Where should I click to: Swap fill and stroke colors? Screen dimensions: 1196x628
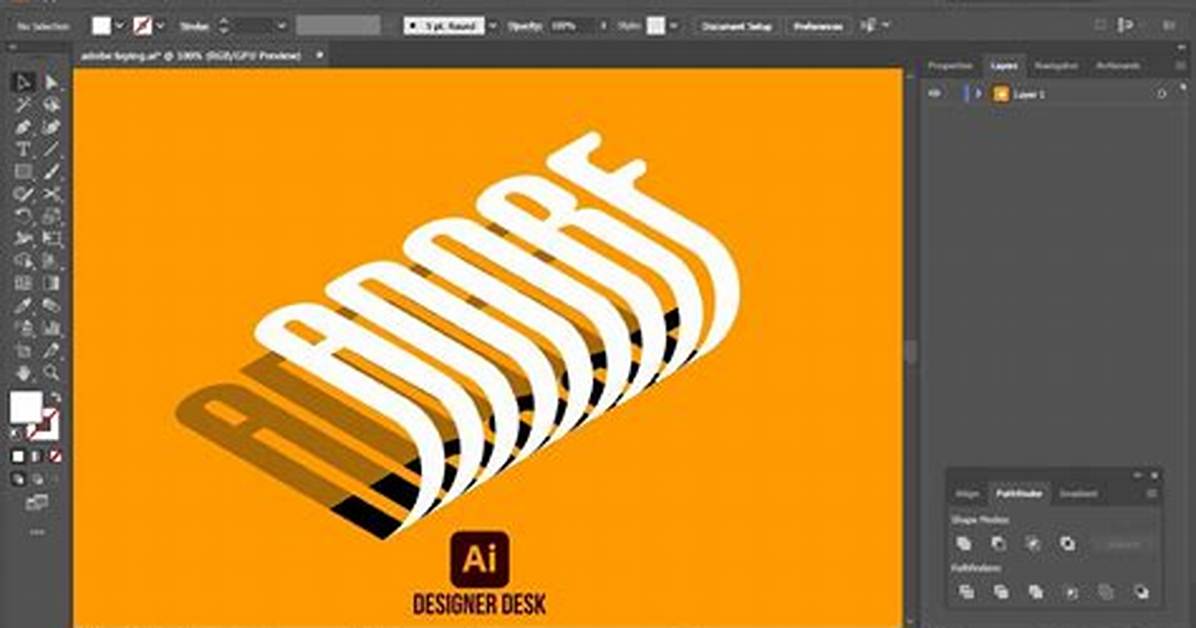click(x=55, y=398)
